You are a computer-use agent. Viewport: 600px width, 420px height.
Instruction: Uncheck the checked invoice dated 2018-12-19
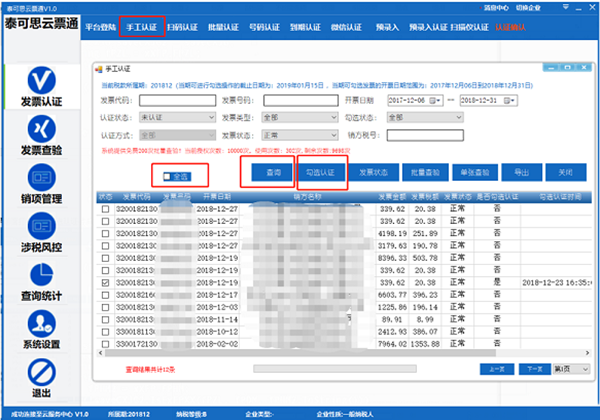coord(106,283)
